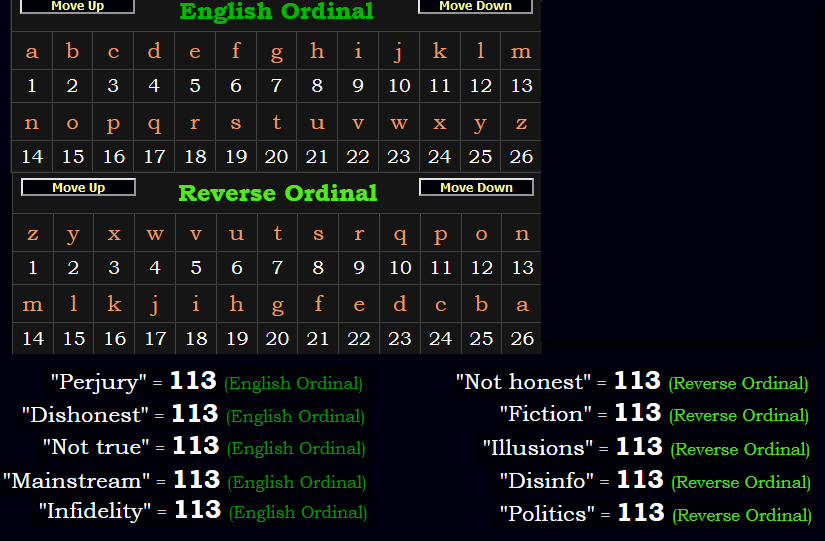Click letter m in English Ordinal table
Viewport: 825px width, 541px height.
pos(521,51)
